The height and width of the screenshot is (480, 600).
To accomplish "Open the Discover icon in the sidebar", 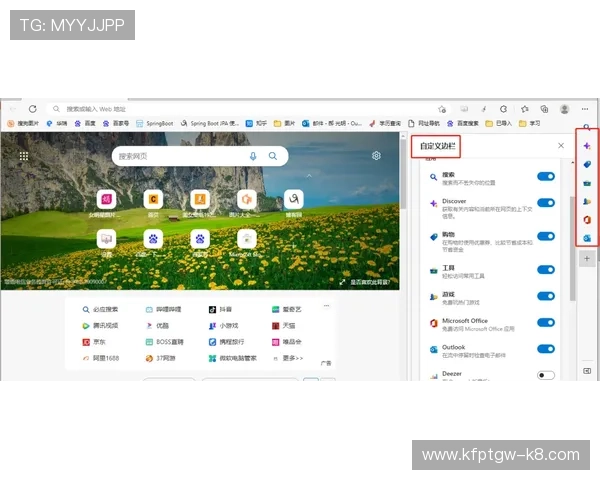I will (x=587, y=146).
